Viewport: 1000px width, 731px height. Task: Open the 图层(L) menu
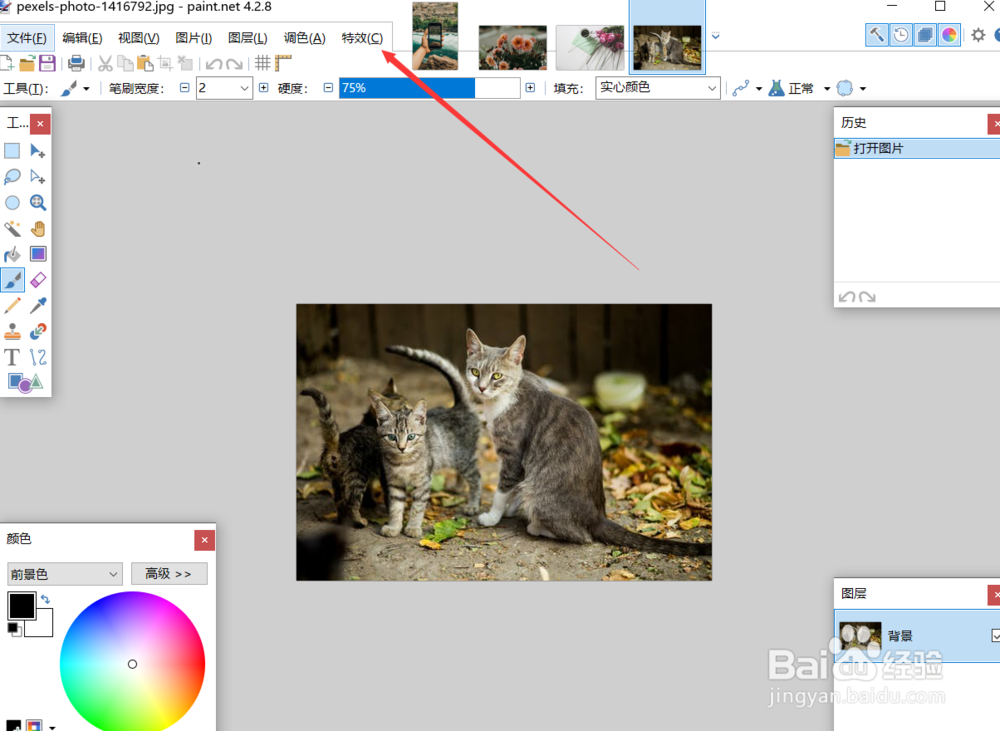247,38
